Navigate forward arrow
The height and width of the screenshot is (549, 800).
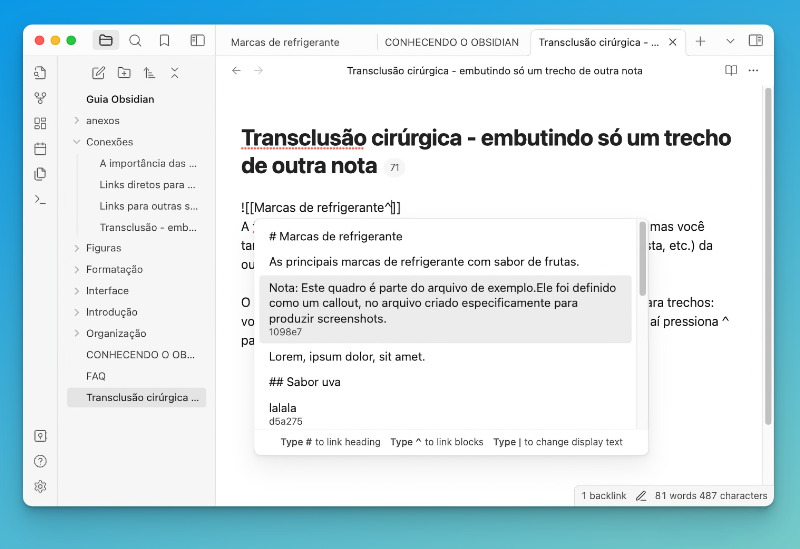(259, 70)
